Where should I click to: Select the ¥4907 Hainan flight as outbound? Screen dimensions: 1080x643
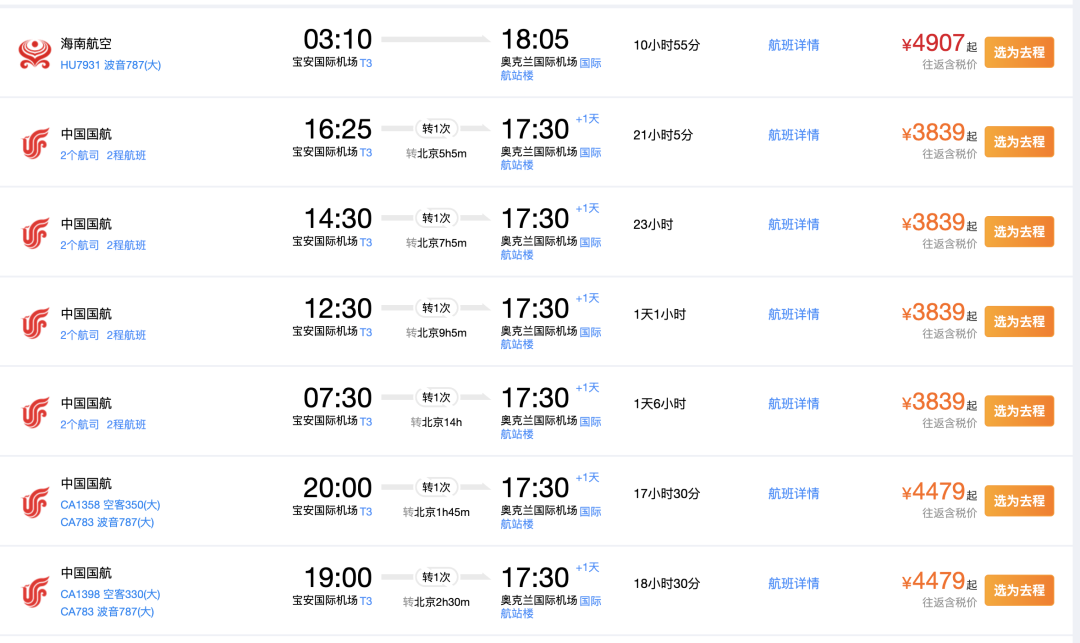coord(1019,52)
